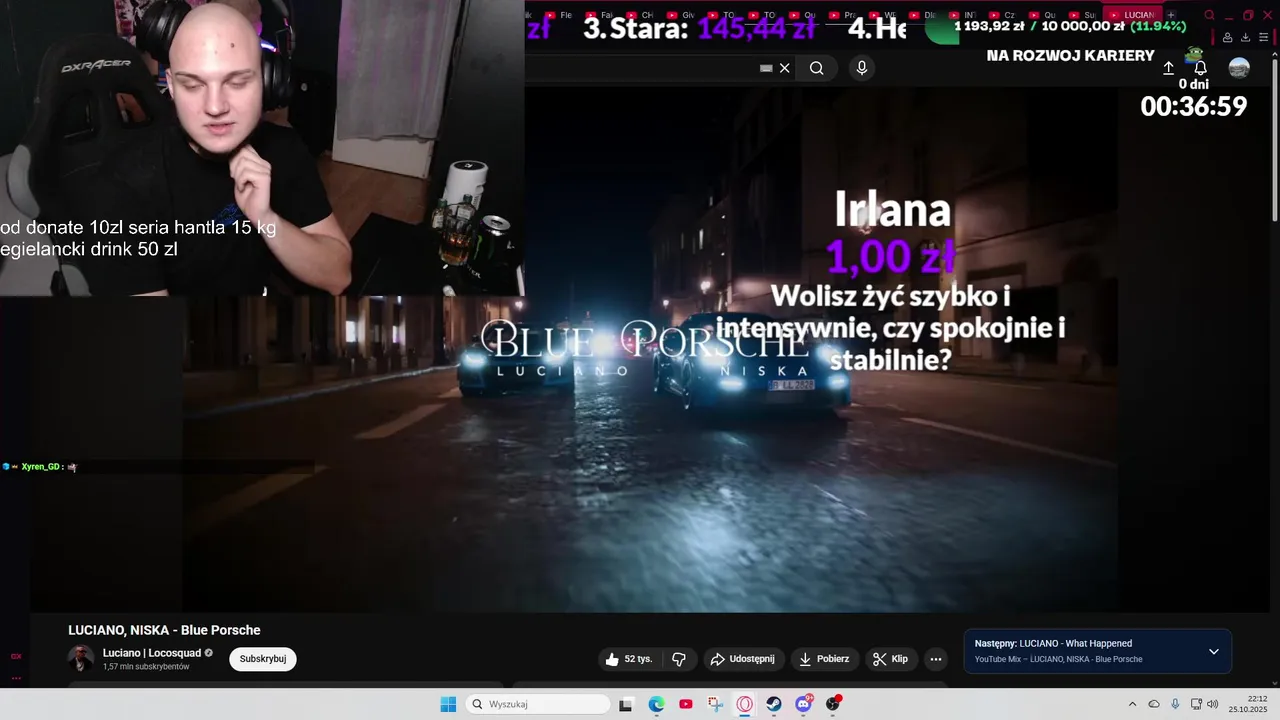
Task: Open the OneDrive cloud tray icon
Action: coord(1154,704)
